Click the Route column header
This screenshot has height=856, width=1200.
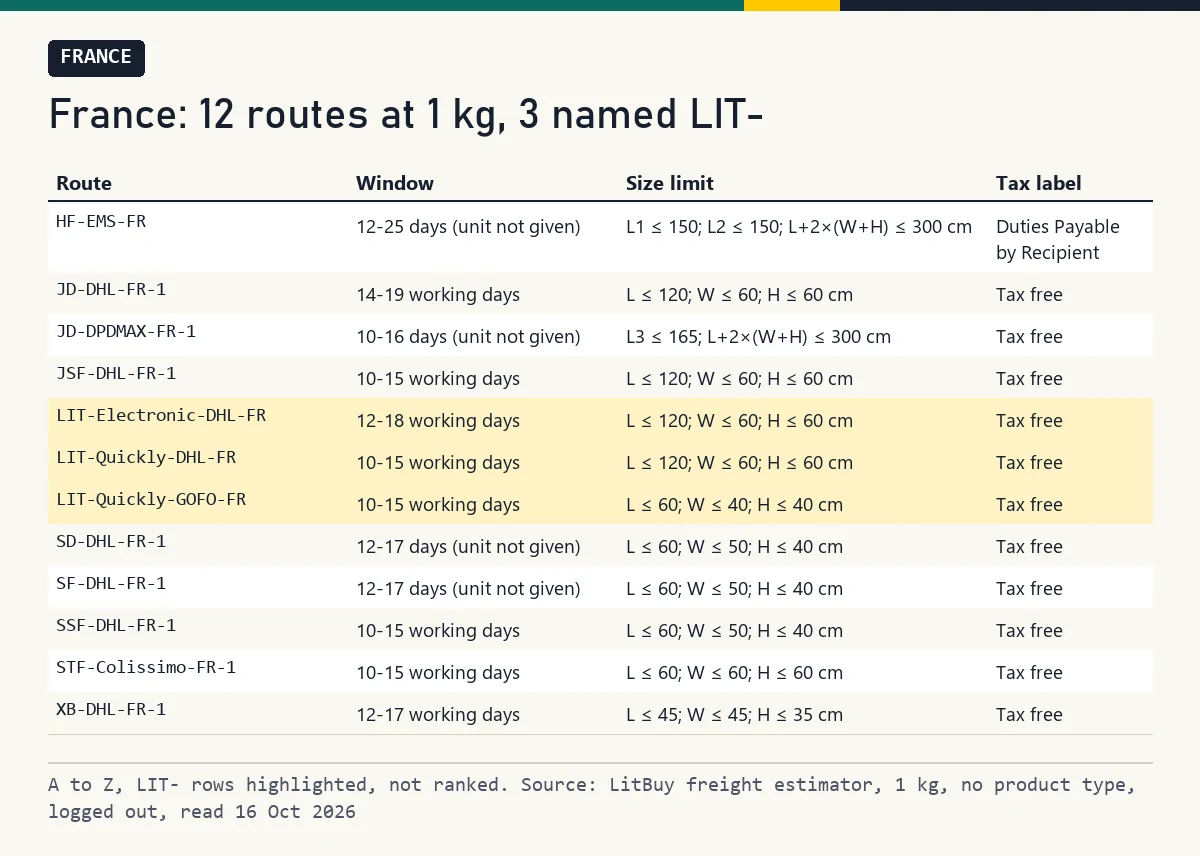tap(84, 183)
